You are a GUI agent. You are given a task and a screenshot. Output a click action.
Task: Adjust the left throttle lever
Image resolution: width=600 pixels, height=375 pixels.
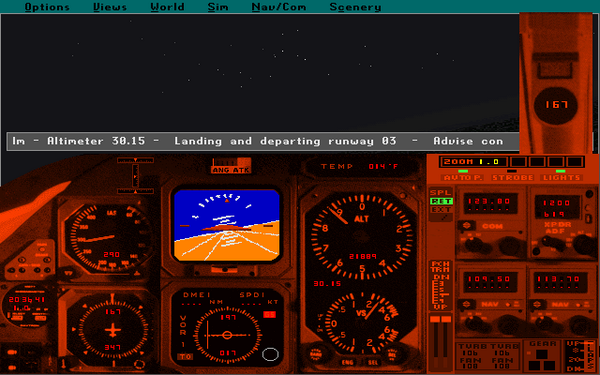point(435,341)
